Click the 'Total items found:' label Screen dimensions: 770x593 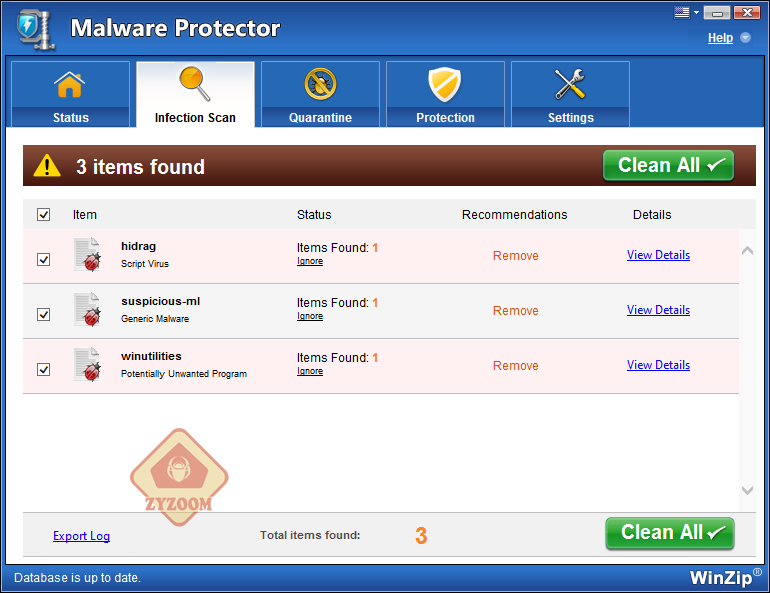pyautogui.click(x=310, y=535)
